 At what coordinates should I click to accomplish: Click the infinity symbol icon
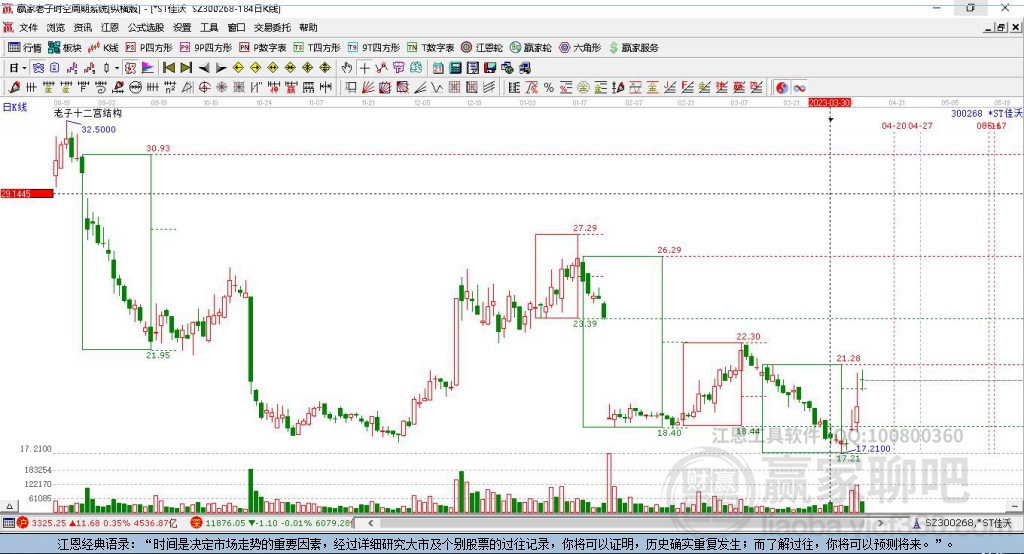[799, 88]
